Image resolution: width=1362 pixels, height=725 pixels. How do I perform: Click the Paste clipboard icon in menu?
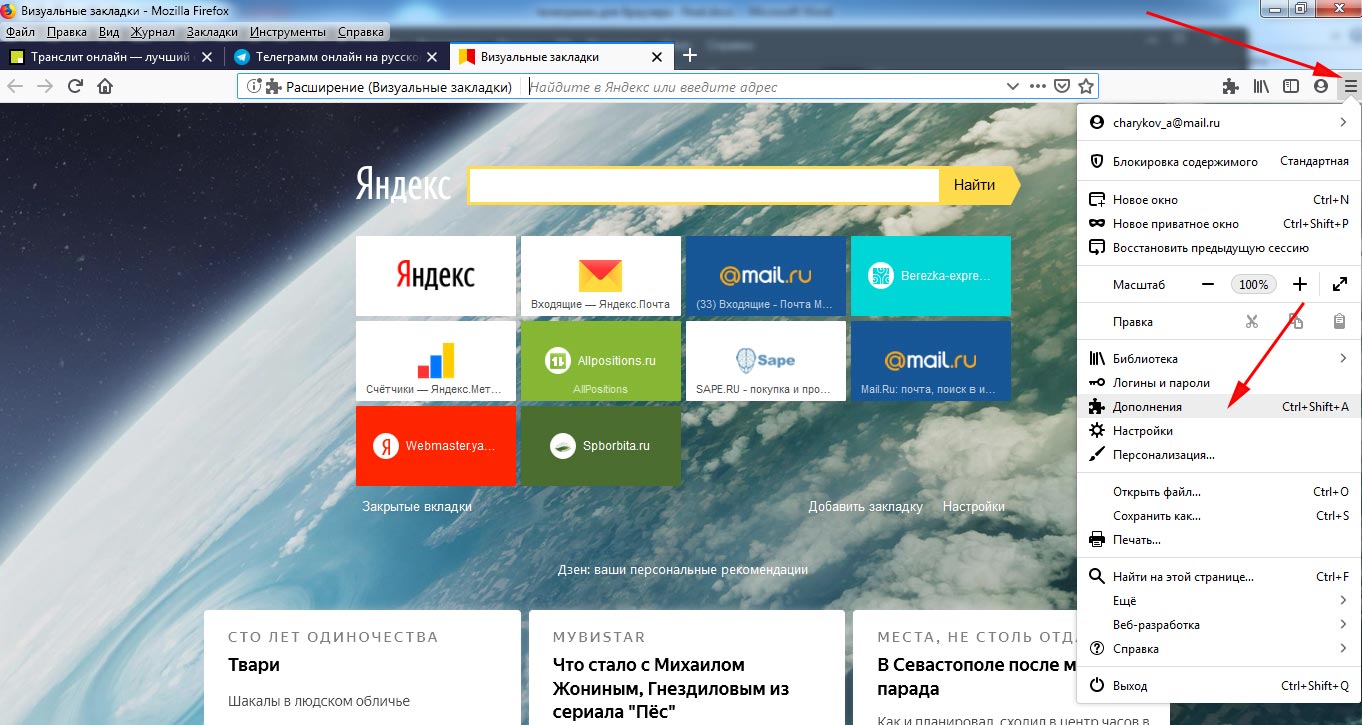1340,322
